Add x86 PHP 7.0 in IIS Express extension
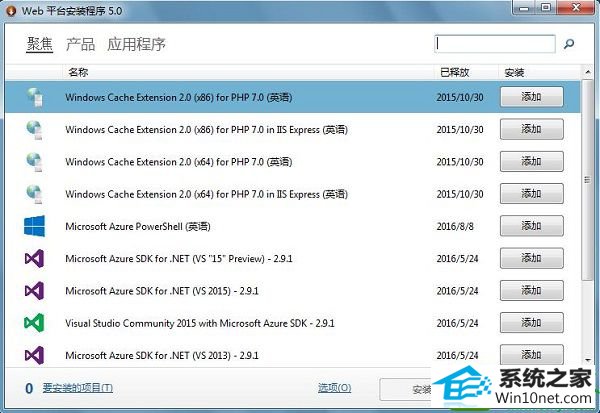This screenshot has width=600, height=413. [532, 129]
